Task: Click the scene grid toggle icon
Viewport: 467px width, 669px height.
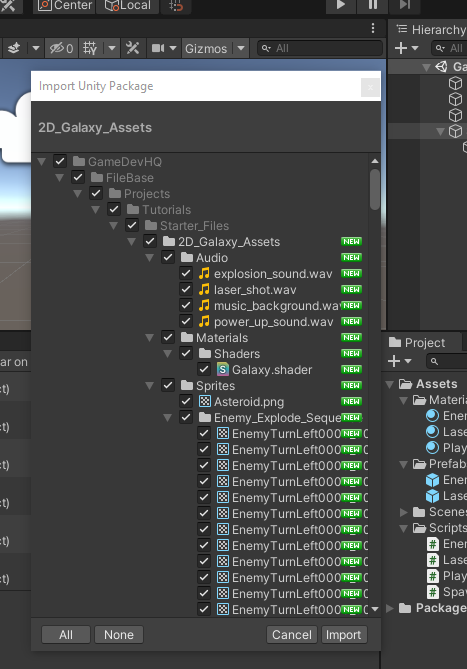Action: (x=90, y=48)
